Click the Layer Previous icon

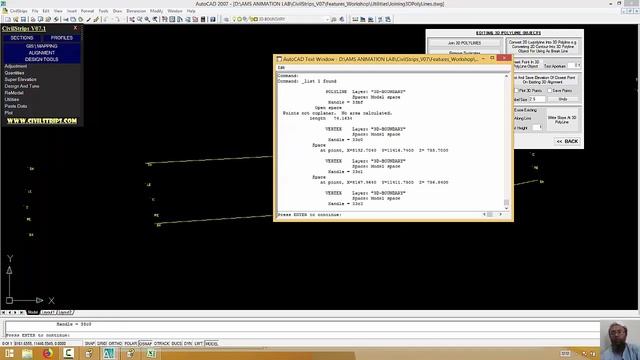tap(342, 19)
